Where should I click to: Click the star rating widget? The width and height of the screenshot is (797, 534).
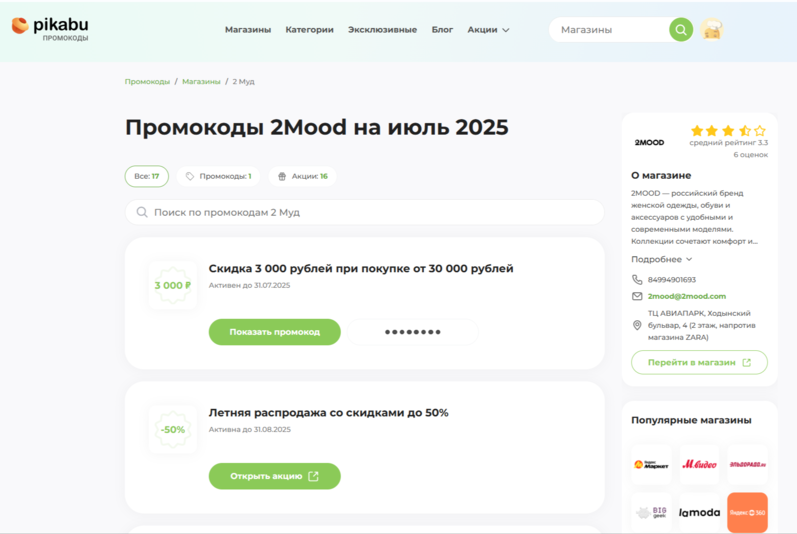pyautogui.click(x=728, y=131)
